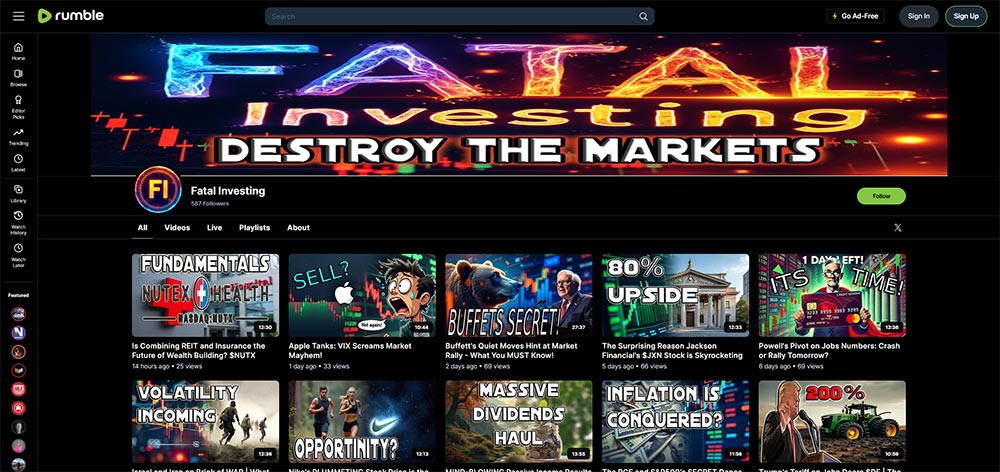Switch to the Videos tab
Screen dimensions: 1000x472
click(177, 228)
